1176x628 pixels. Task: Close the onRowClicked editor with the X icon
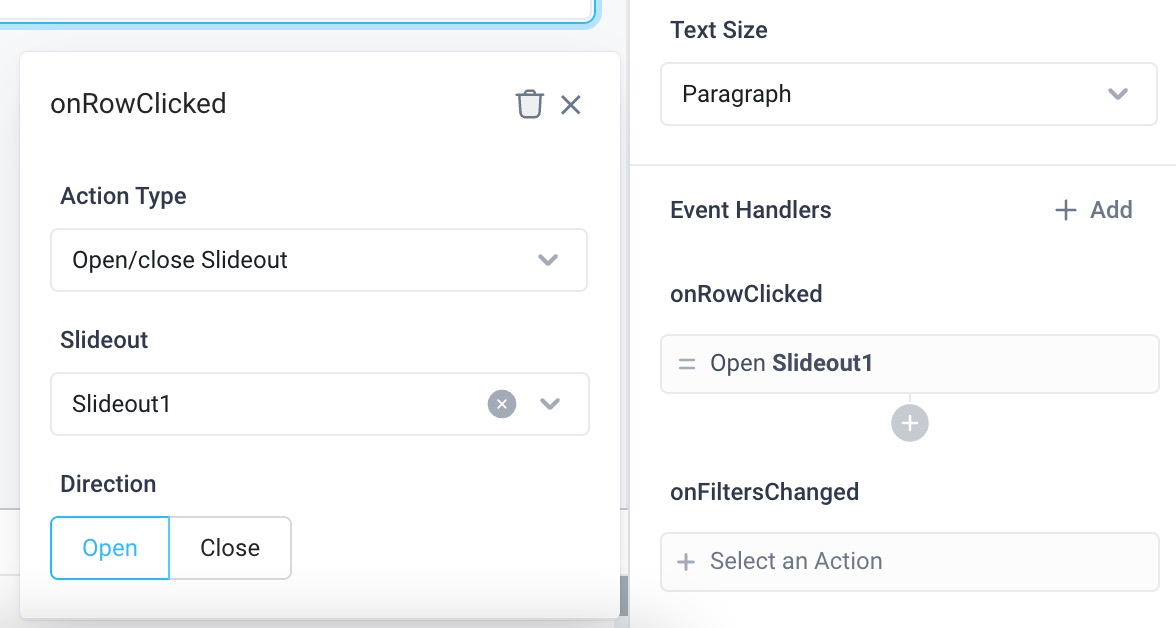click(571, 104)
